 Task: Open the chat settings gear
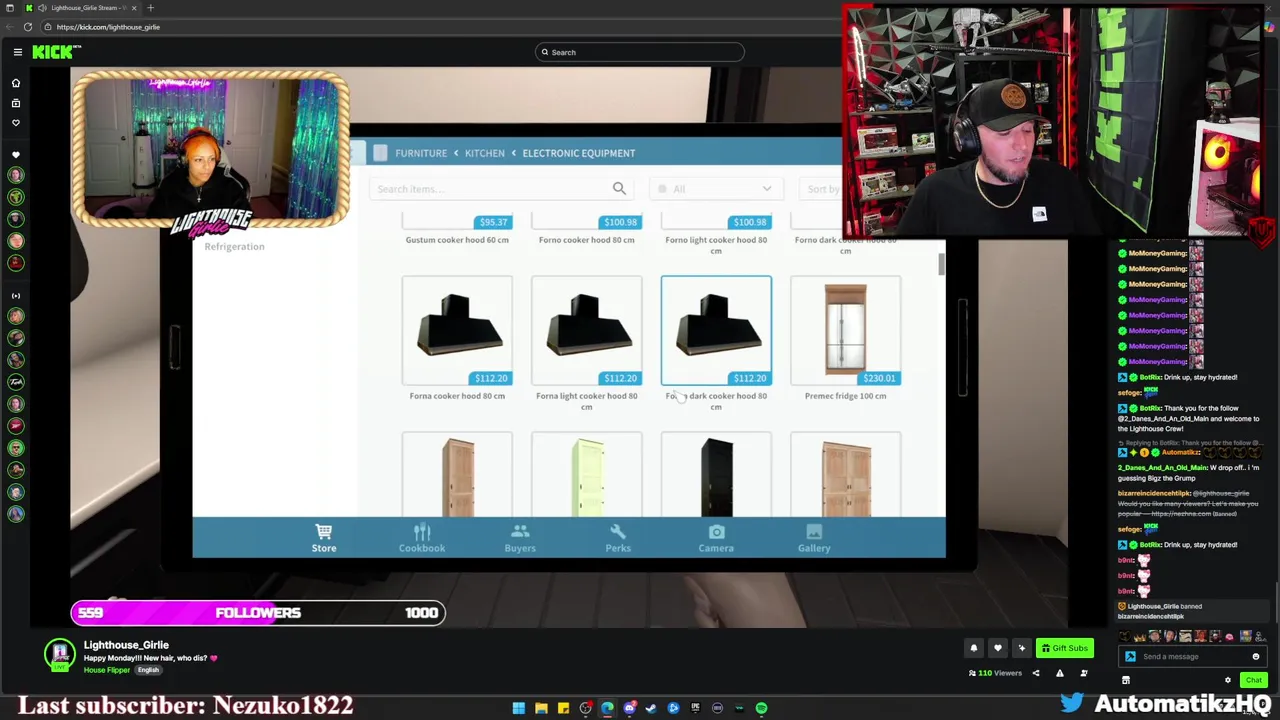[x=1228, y=680]
